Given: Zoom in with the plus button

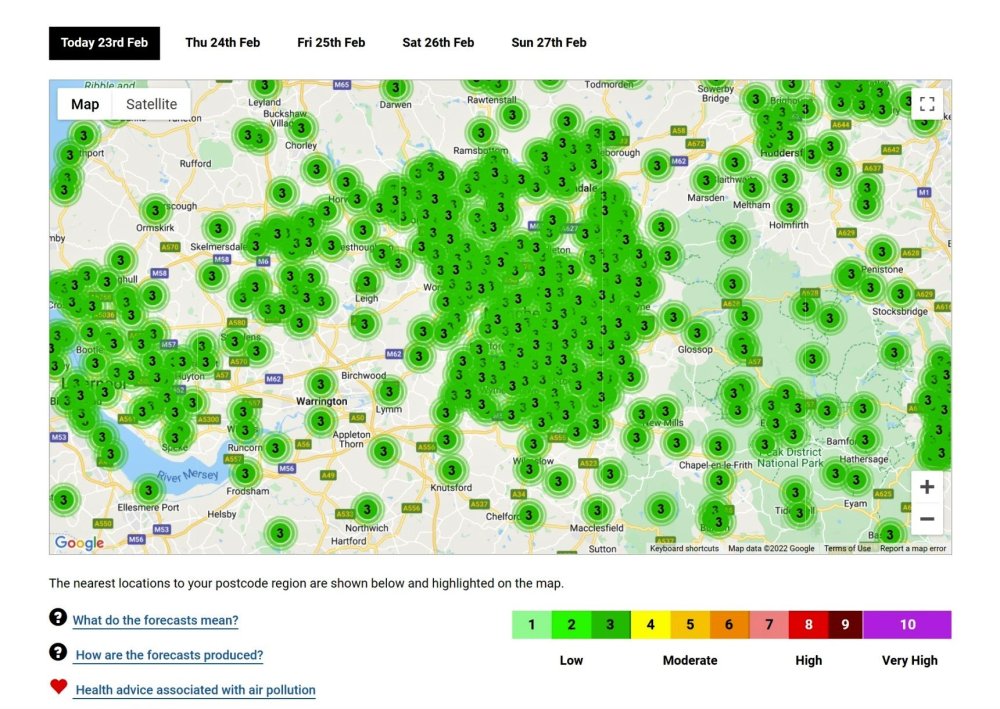Looking at the screenshot, I should coord(927,487).
